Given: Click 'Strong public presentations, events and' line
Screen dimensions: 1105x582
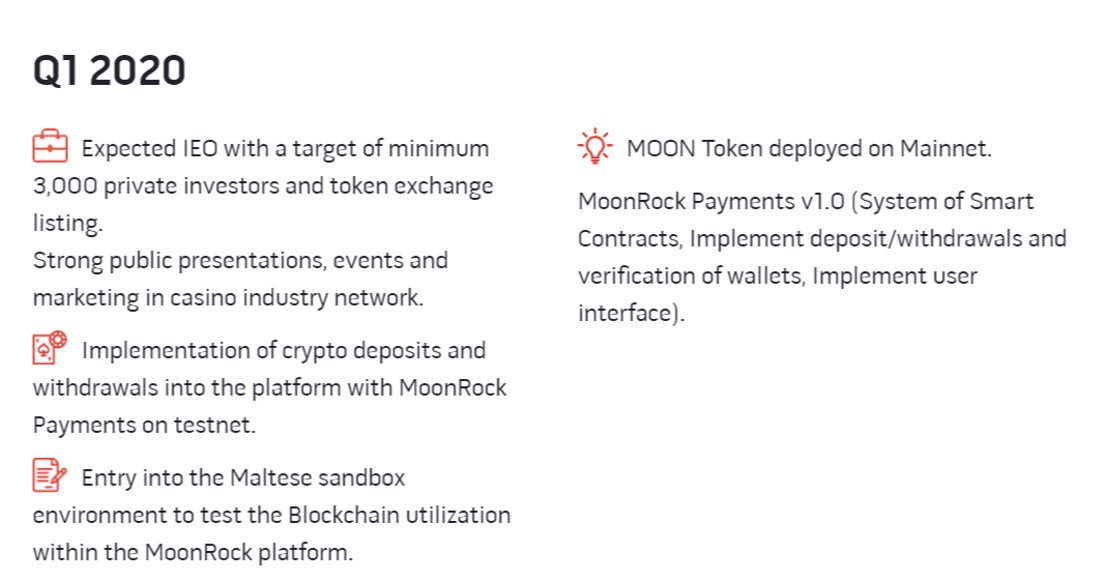Looking at the screenshot, I should coord(240,261).
